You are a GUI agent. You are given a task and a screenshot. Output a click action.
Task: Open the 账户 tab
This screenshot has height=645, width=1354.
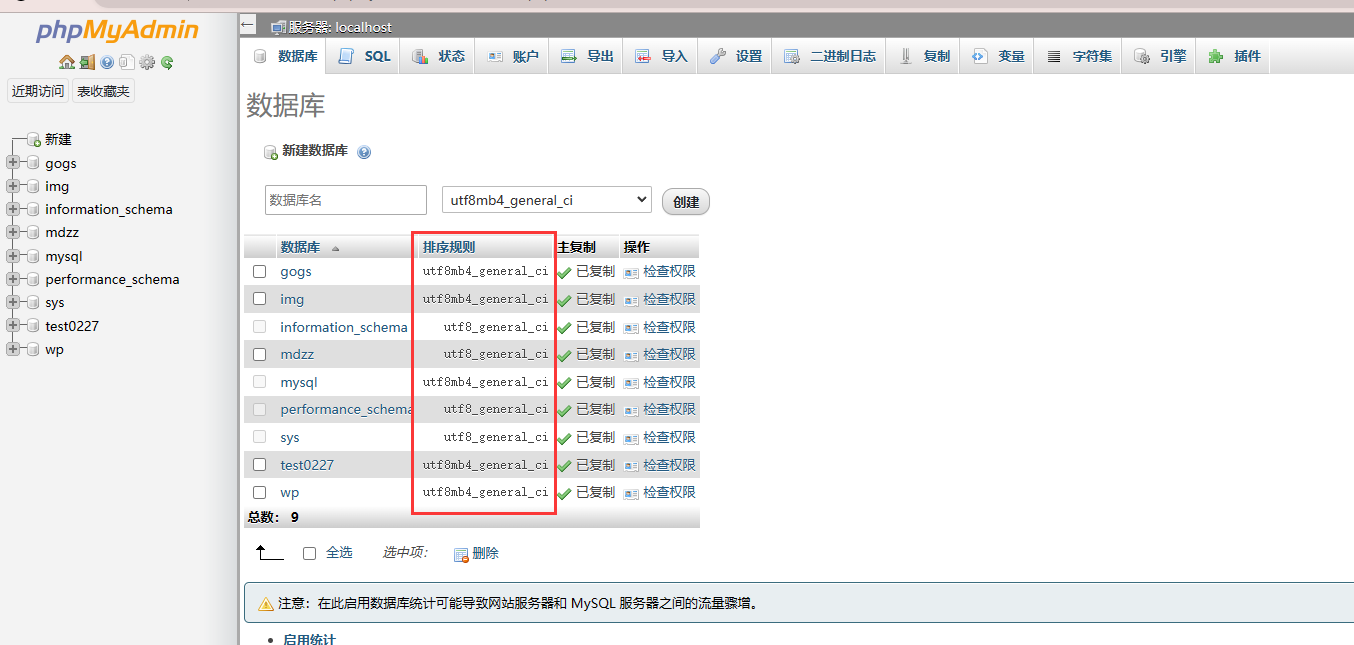point(512,56)
